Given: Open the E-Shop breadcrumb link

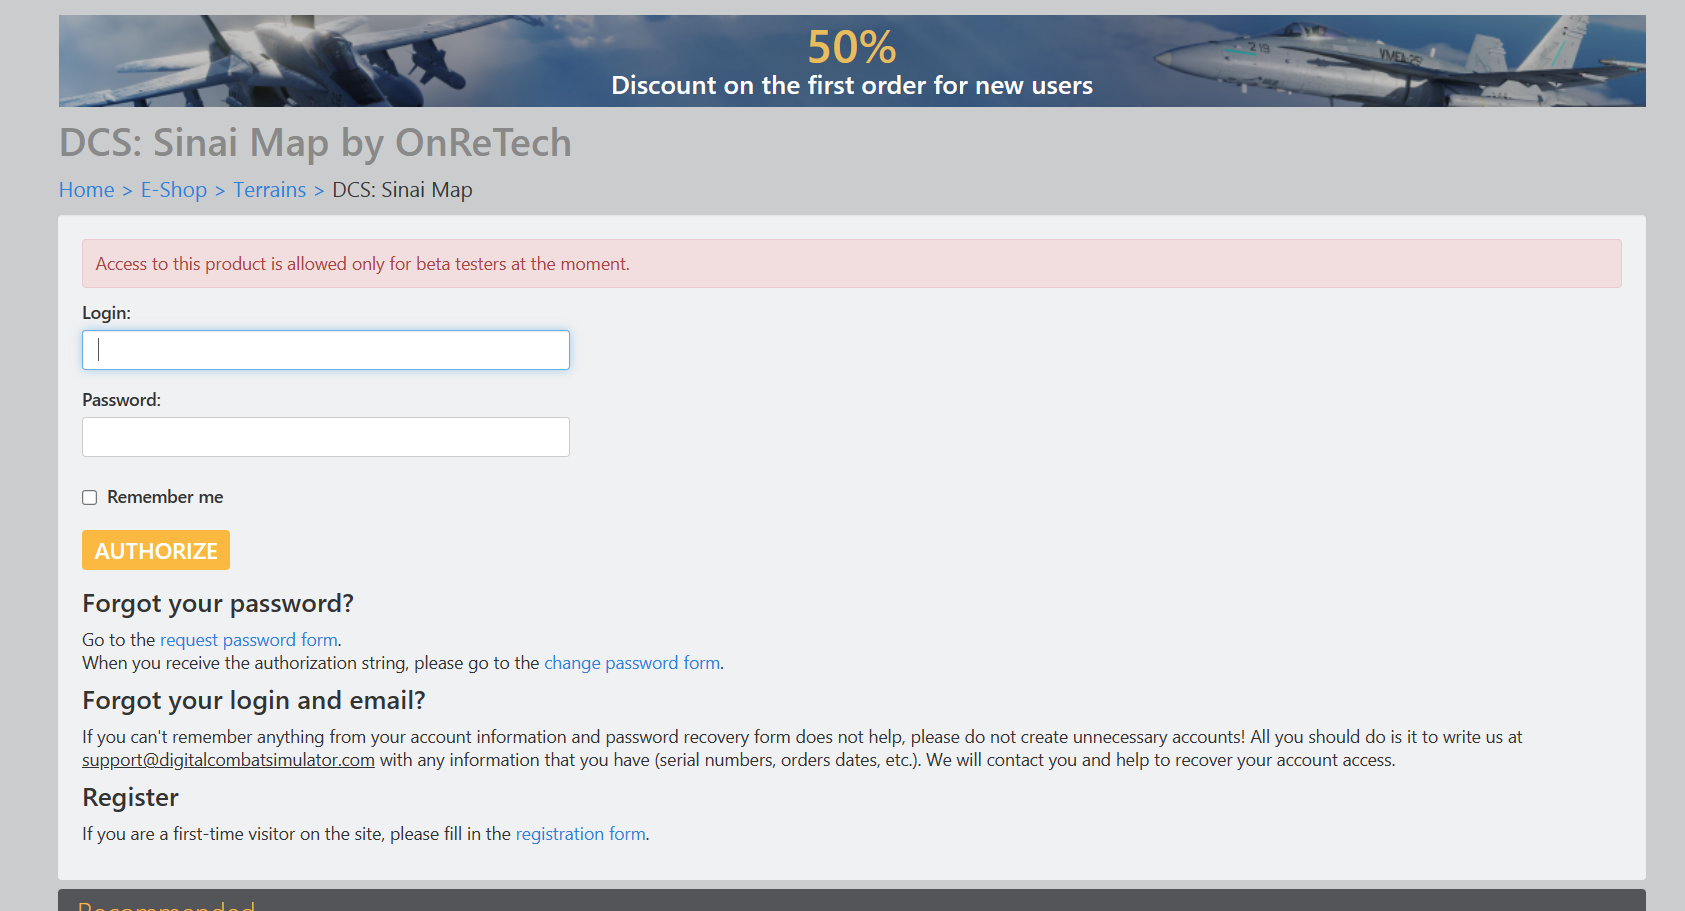Looking at the screenshot, I should pos(174,190).
